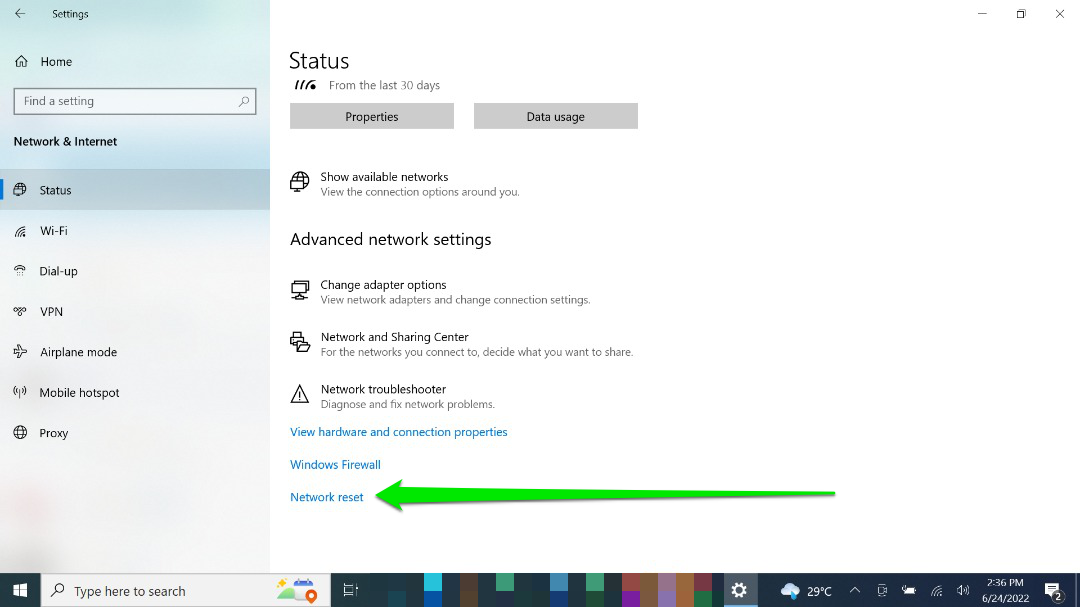The width and height of the screenshot is (1080, 607).
Task: Click the Wi-Fi tray icon
Action: click(937, 590)
